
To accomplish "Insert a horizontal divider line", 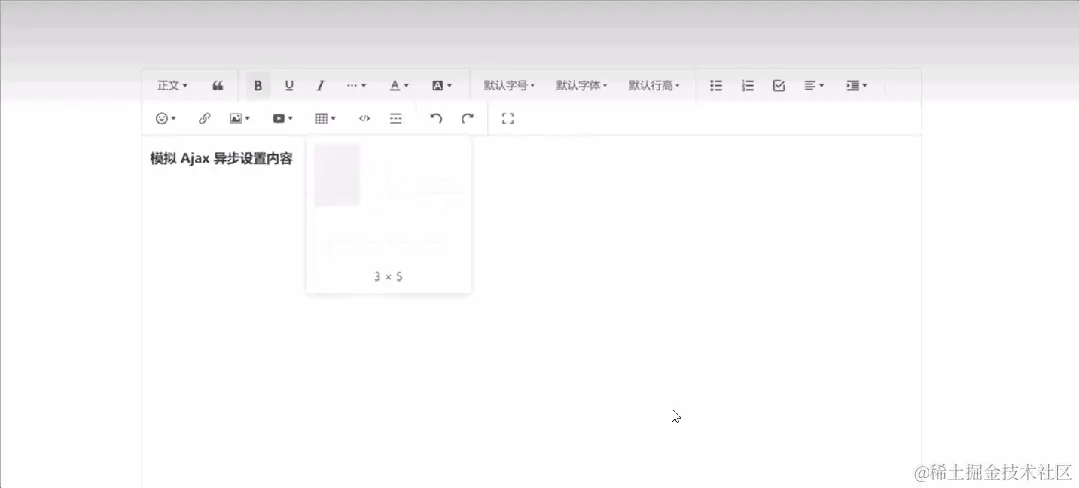I will [396, 118].
